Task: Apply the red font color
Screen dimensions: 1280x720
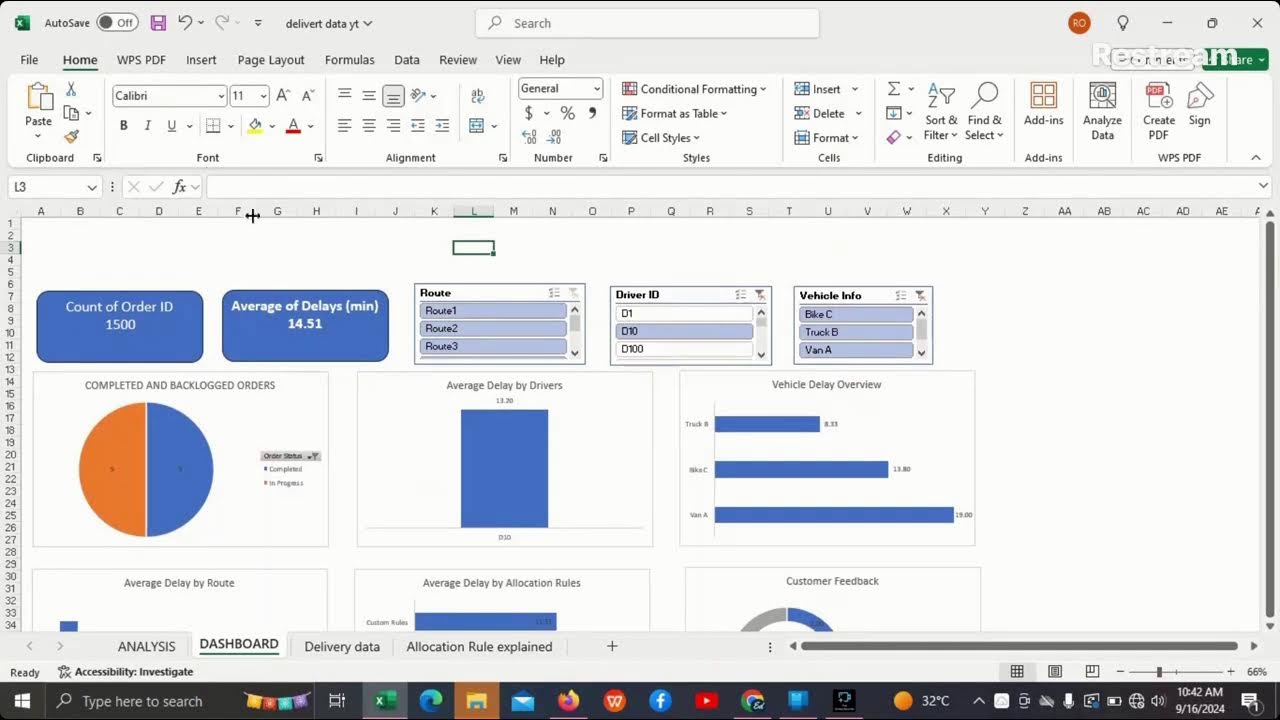Action: [x=293, y=126]
